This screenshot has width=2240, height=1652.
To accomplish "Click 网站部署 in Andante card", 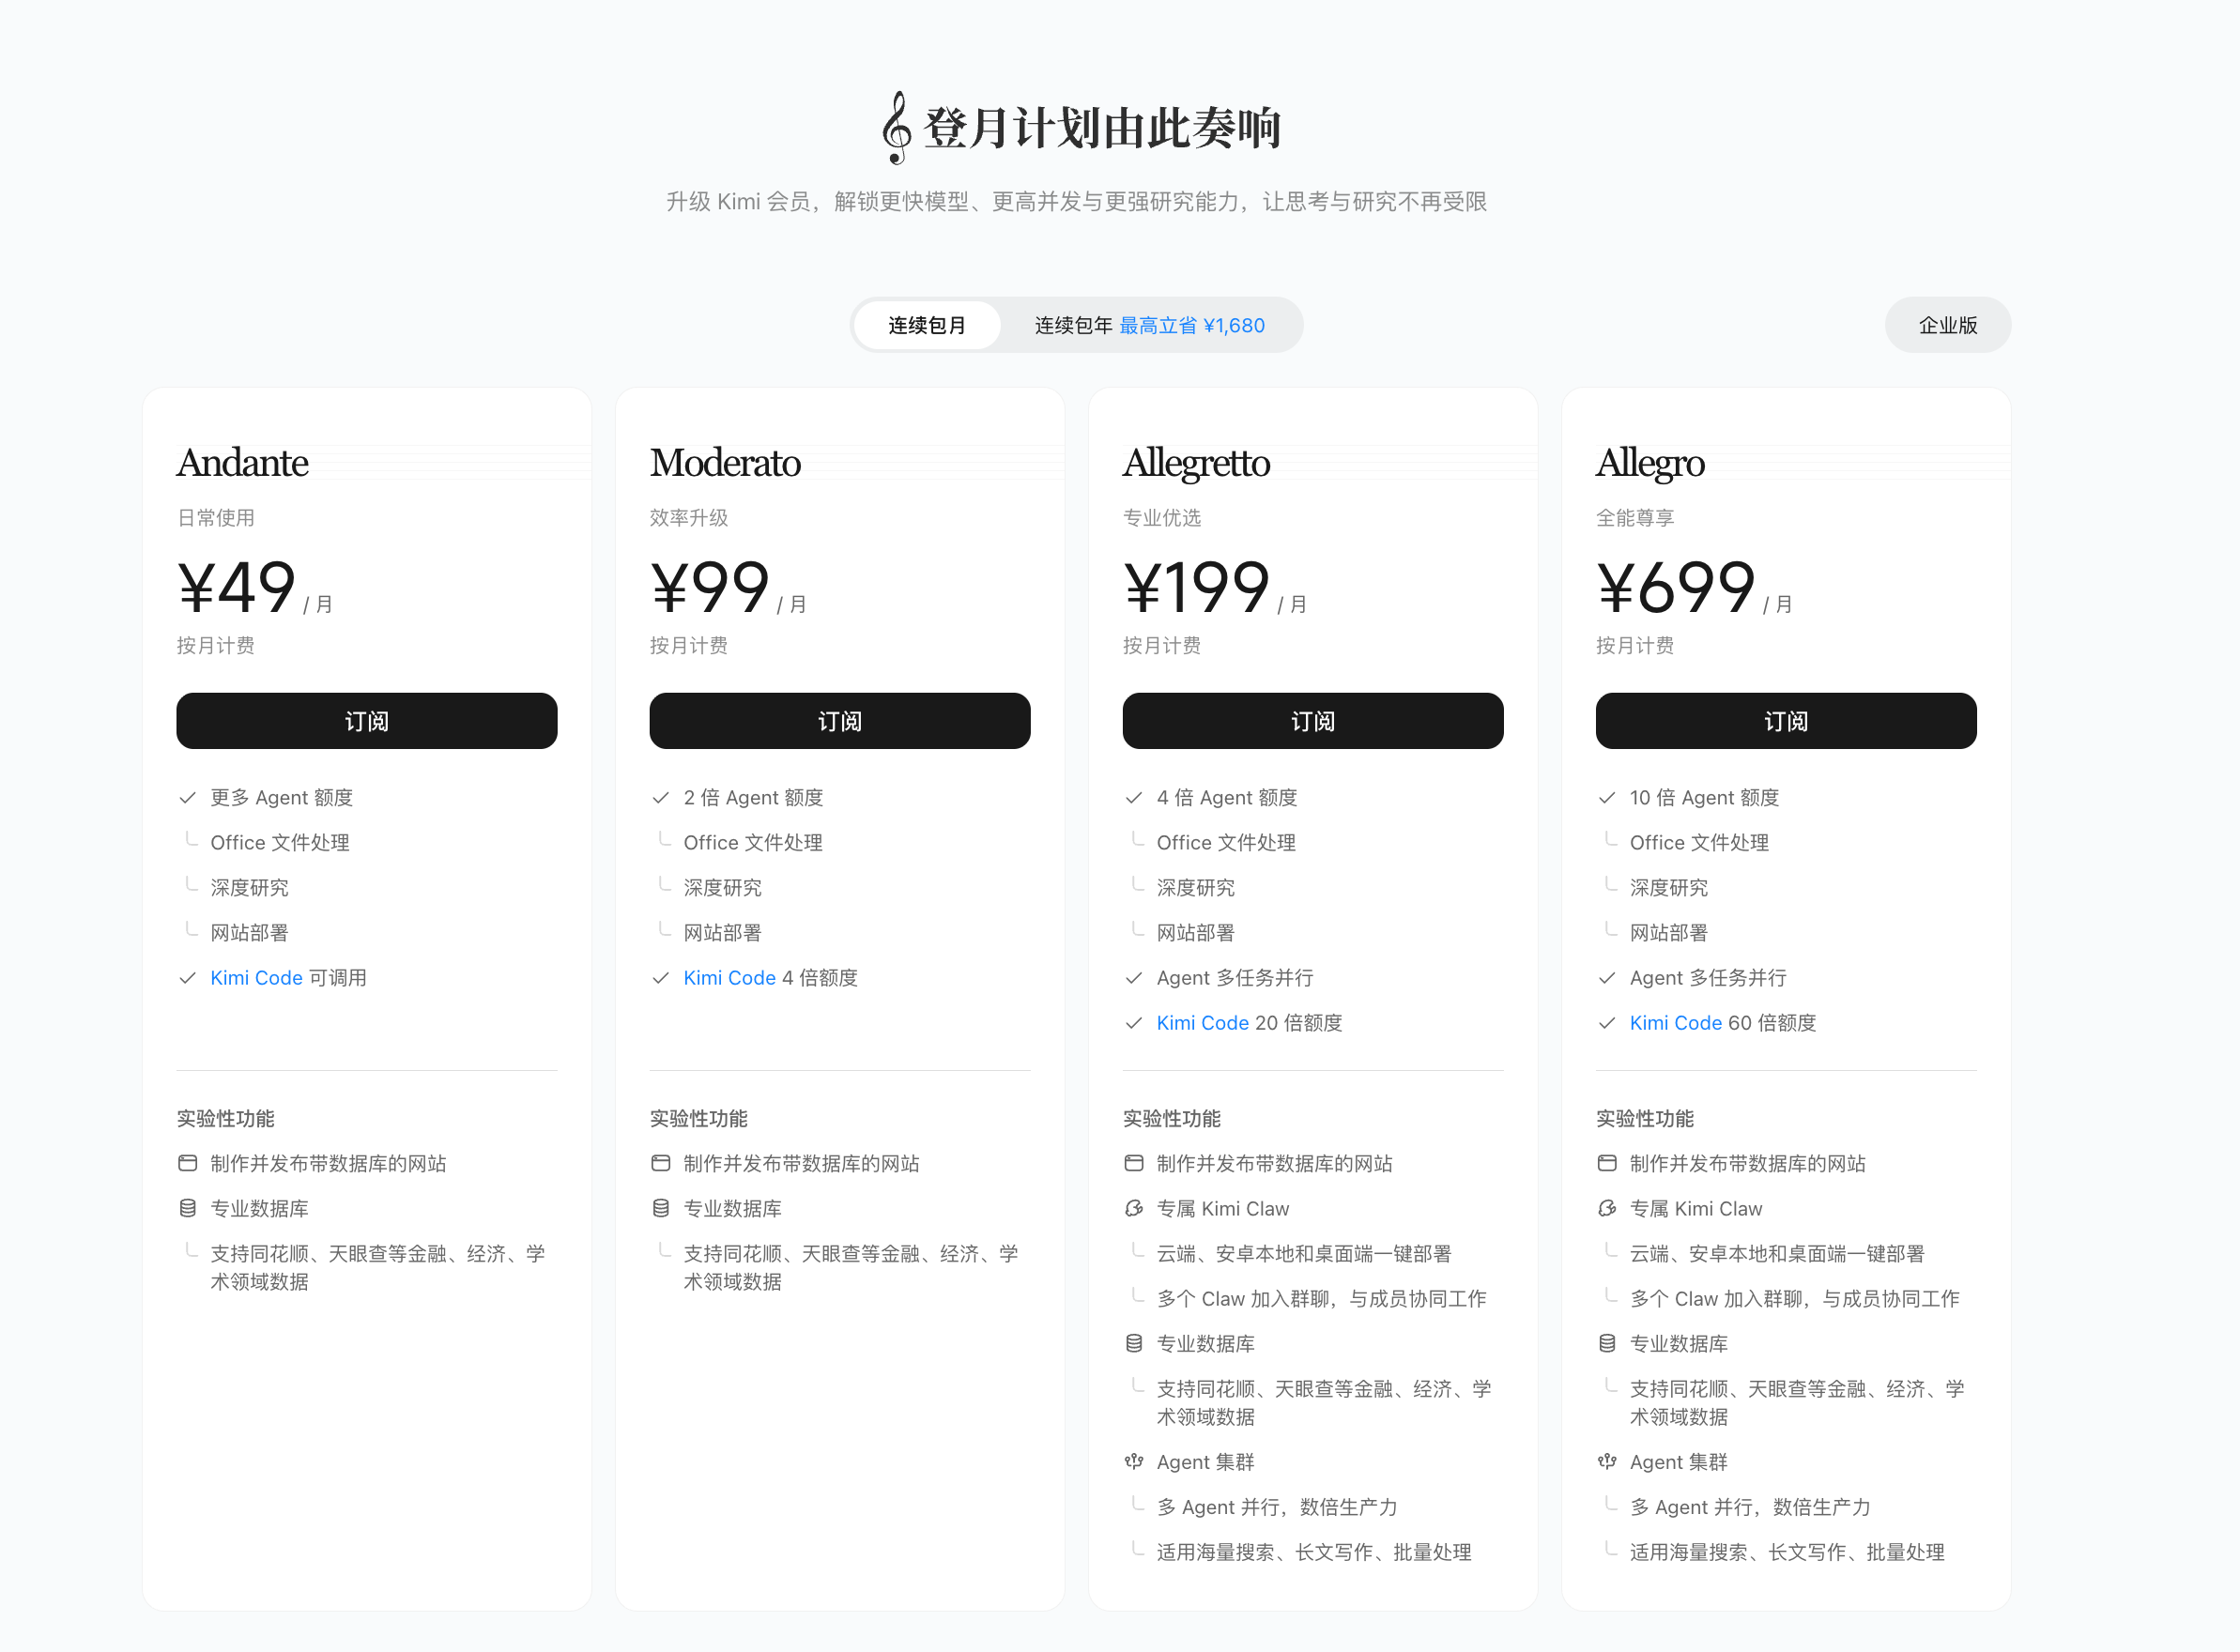I will point(249,933).
